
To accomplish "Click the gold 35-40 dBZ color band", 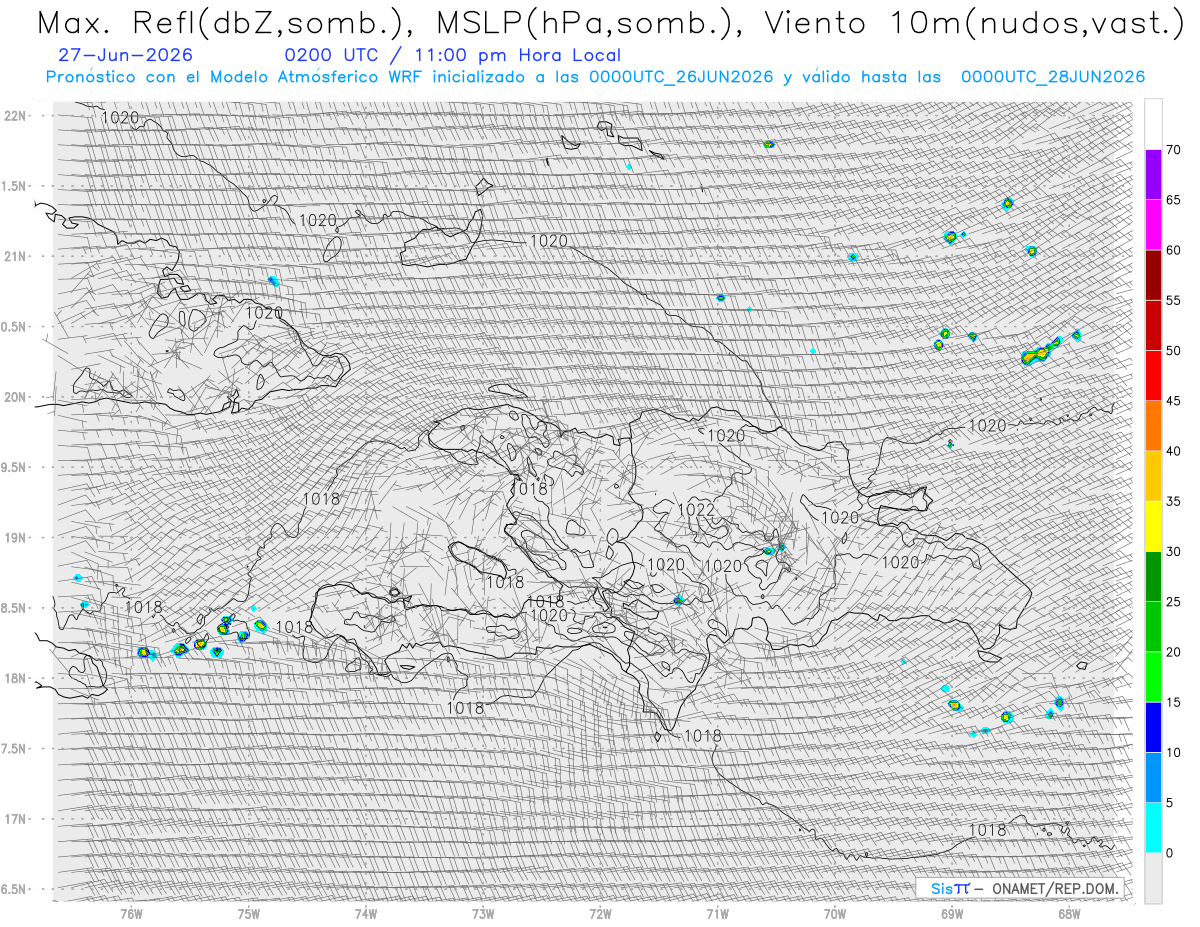I will pyautogui.click(x=1153, y=476).
